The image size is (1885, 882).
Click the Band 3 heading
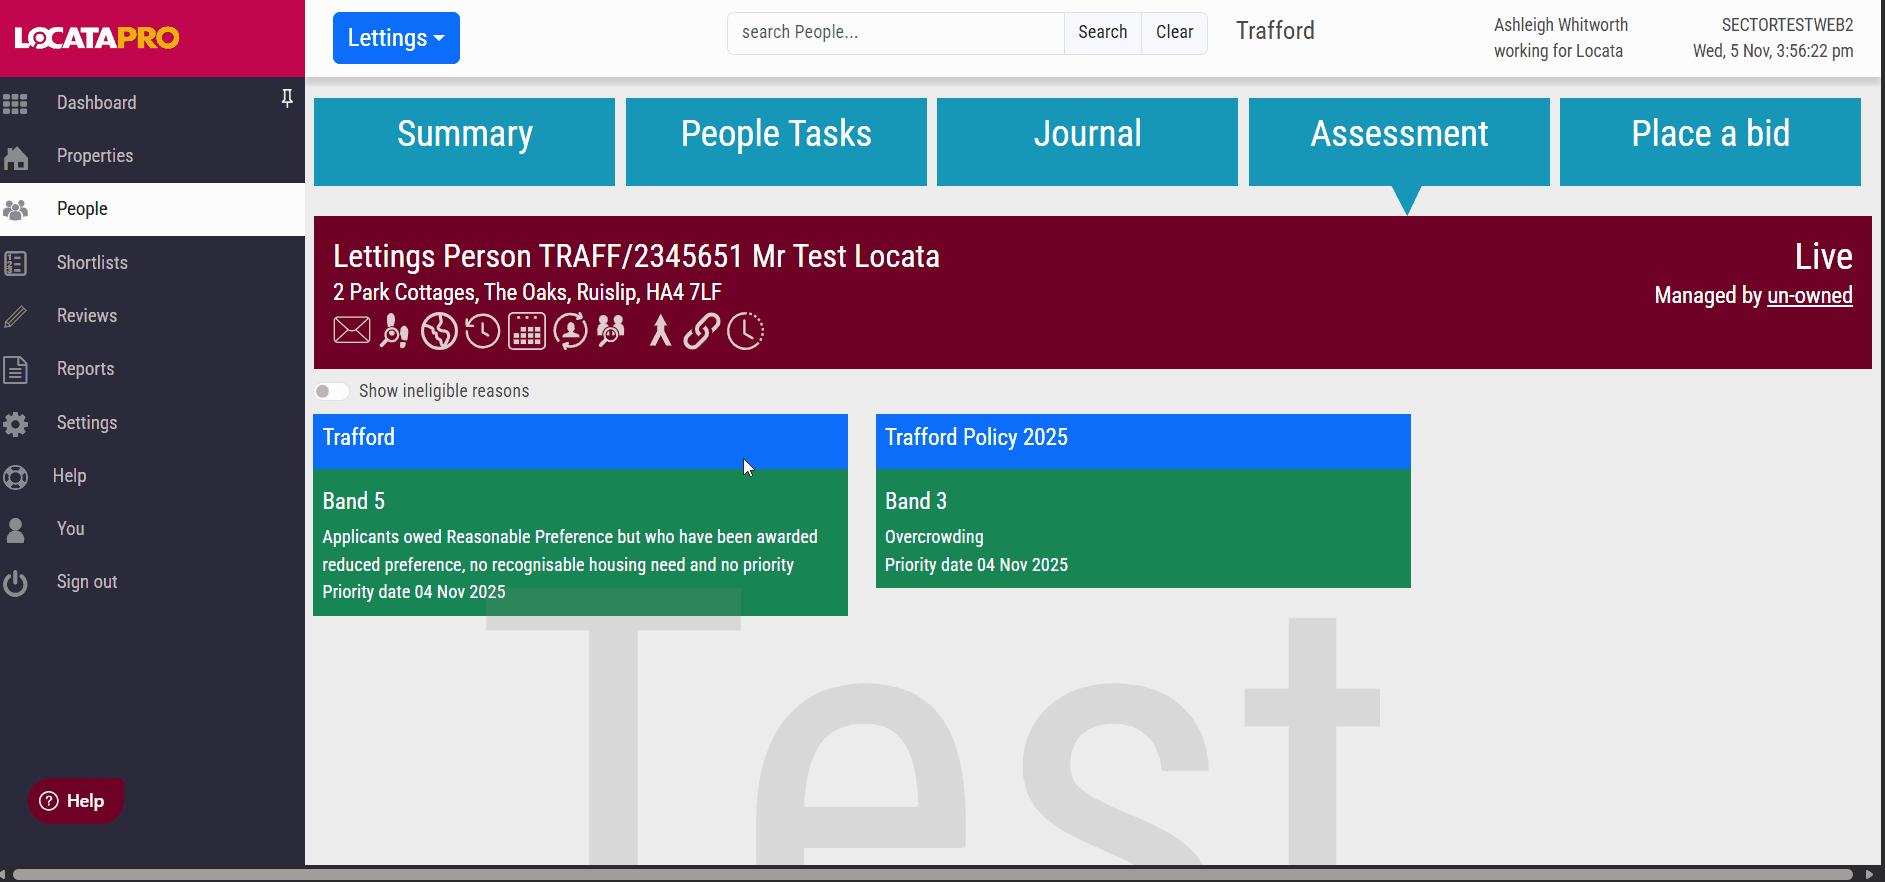[916, 502]
